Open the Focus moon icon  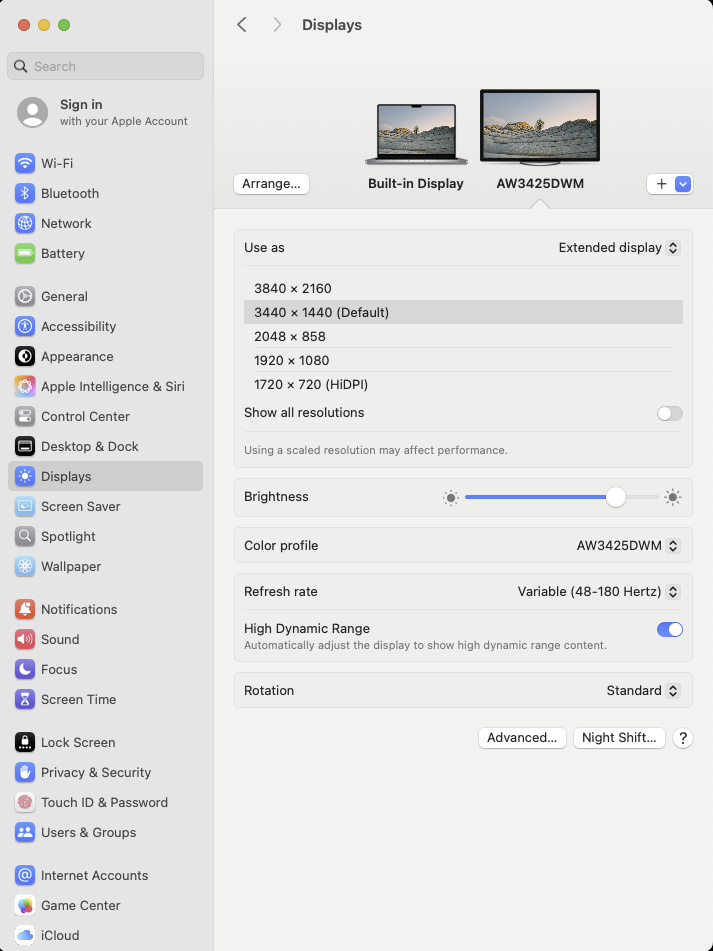point(25,670)
